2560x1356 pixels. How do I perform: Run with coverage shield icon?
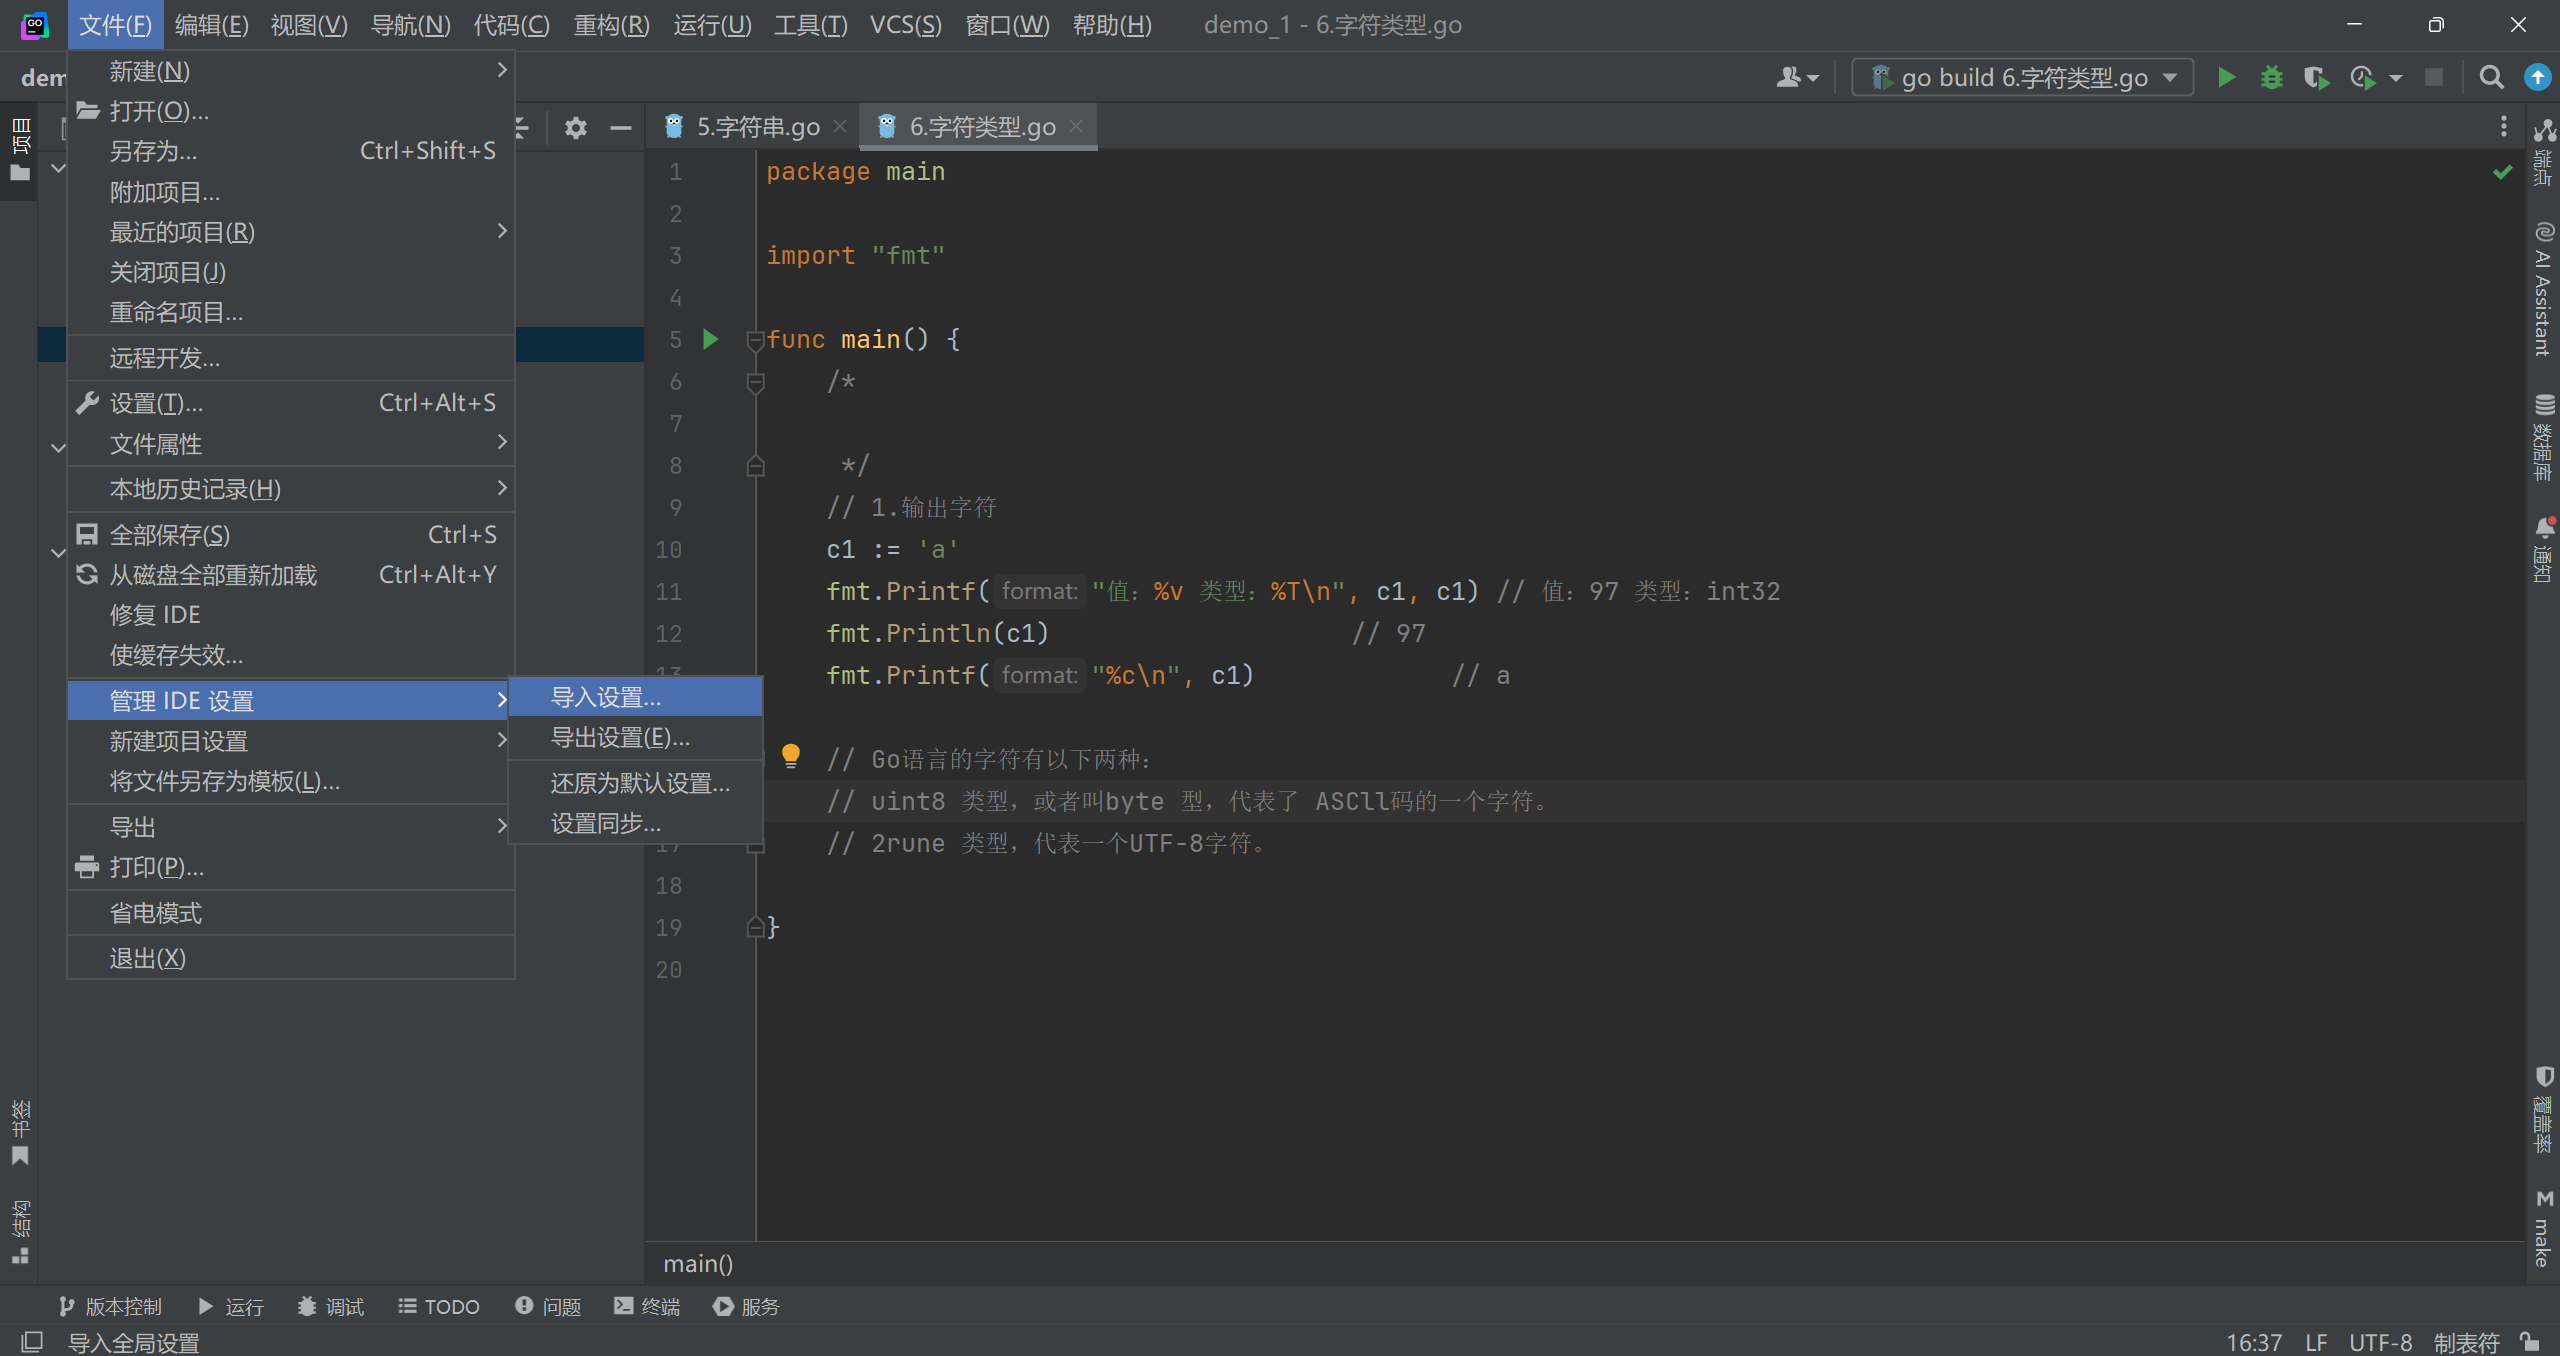tap(2316, 77)
